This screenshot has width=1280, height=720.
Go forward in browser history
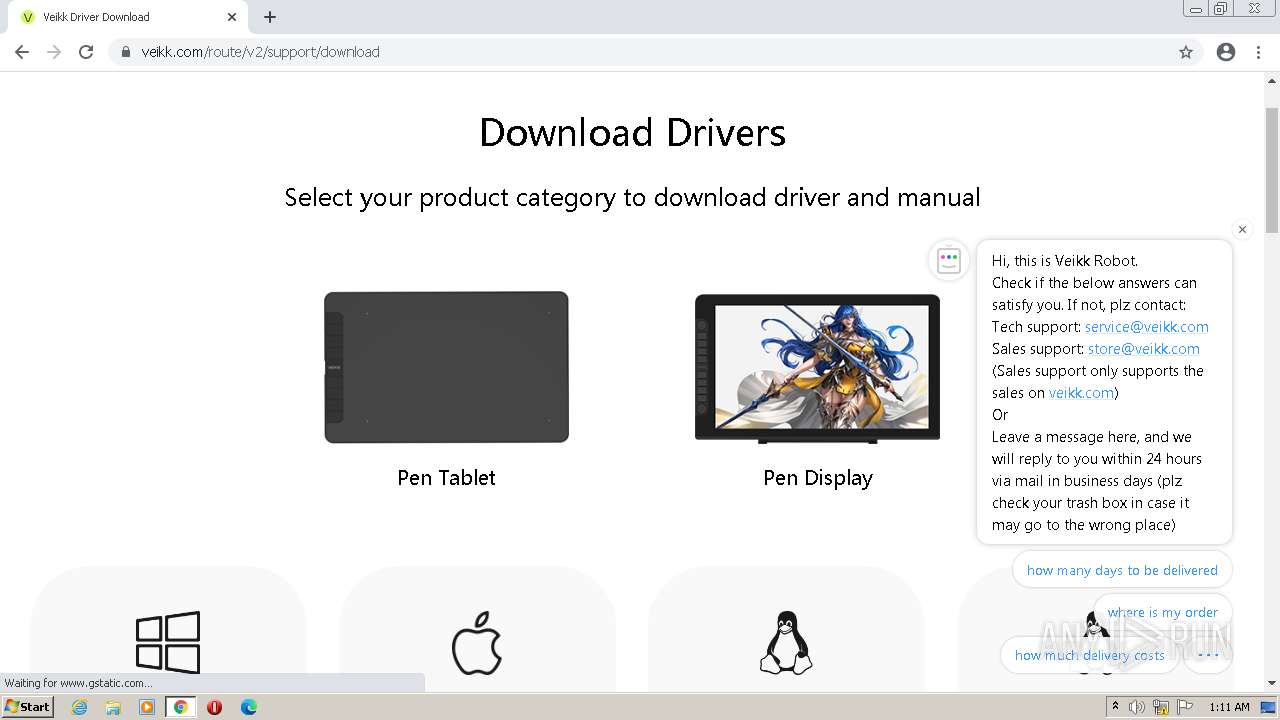(54, 52)
